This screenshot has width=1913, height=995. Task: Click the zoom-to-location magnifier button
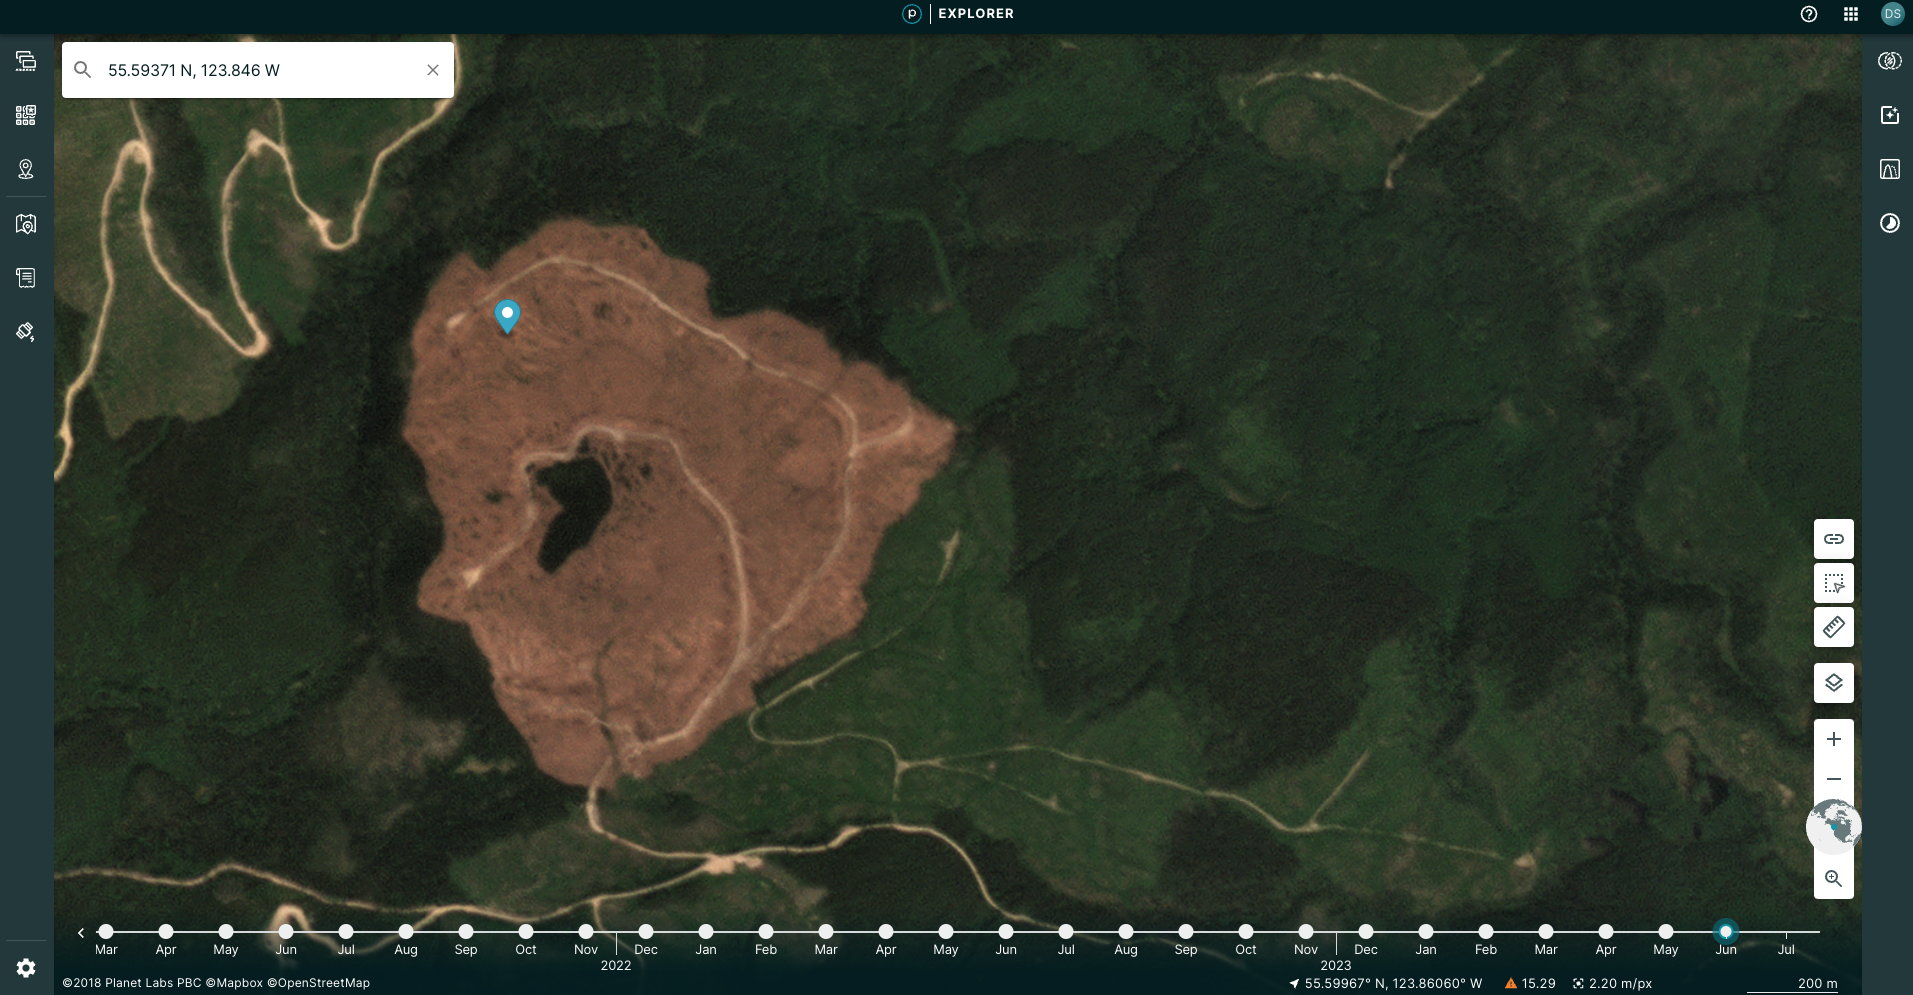[1834, 878]
